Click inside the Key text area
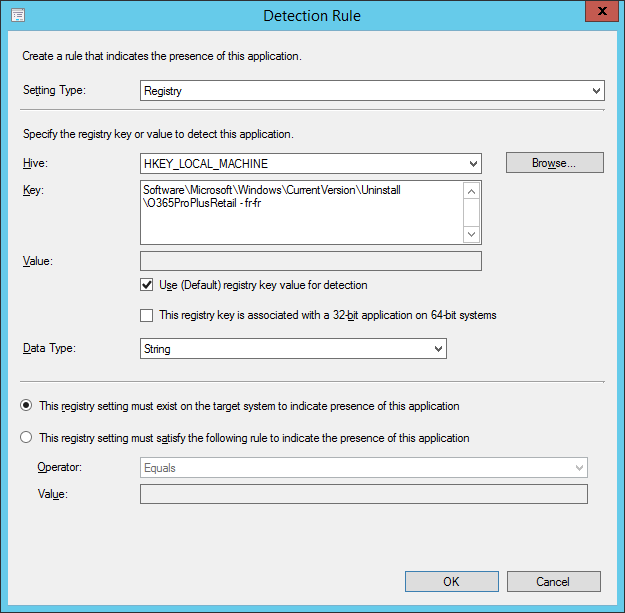This screenshot has height=613, width=625. (302, 212)
